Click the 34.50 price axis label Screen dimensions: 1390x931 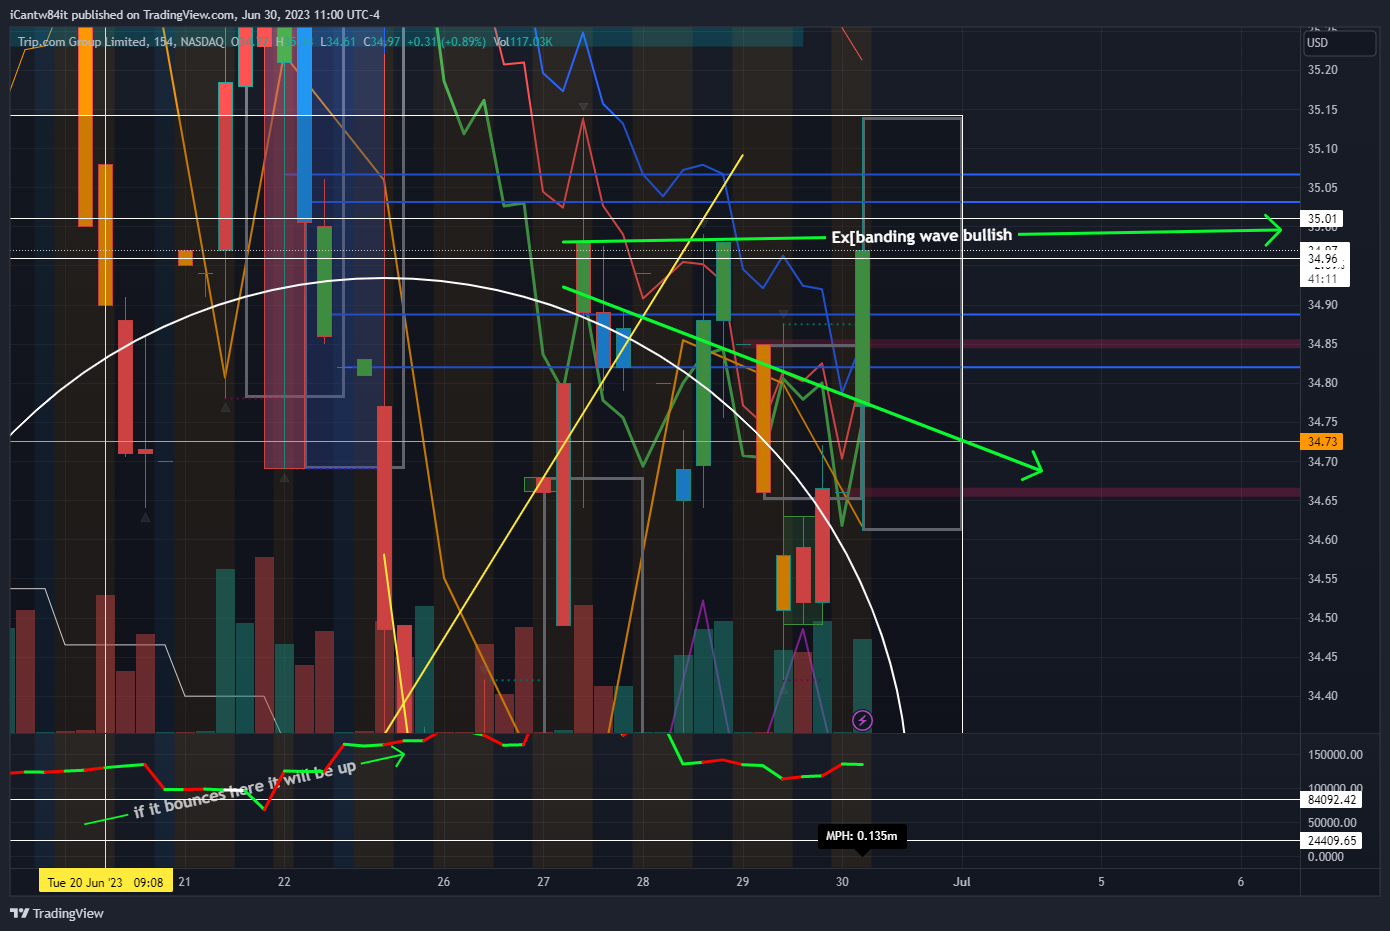(x=1322, y=618)
